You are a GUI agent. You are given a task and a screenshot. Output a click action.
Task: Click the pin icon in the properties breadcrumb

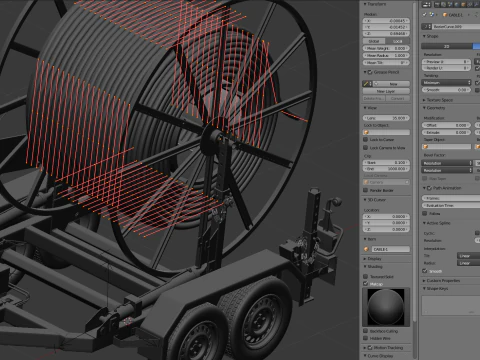point(424,15)
